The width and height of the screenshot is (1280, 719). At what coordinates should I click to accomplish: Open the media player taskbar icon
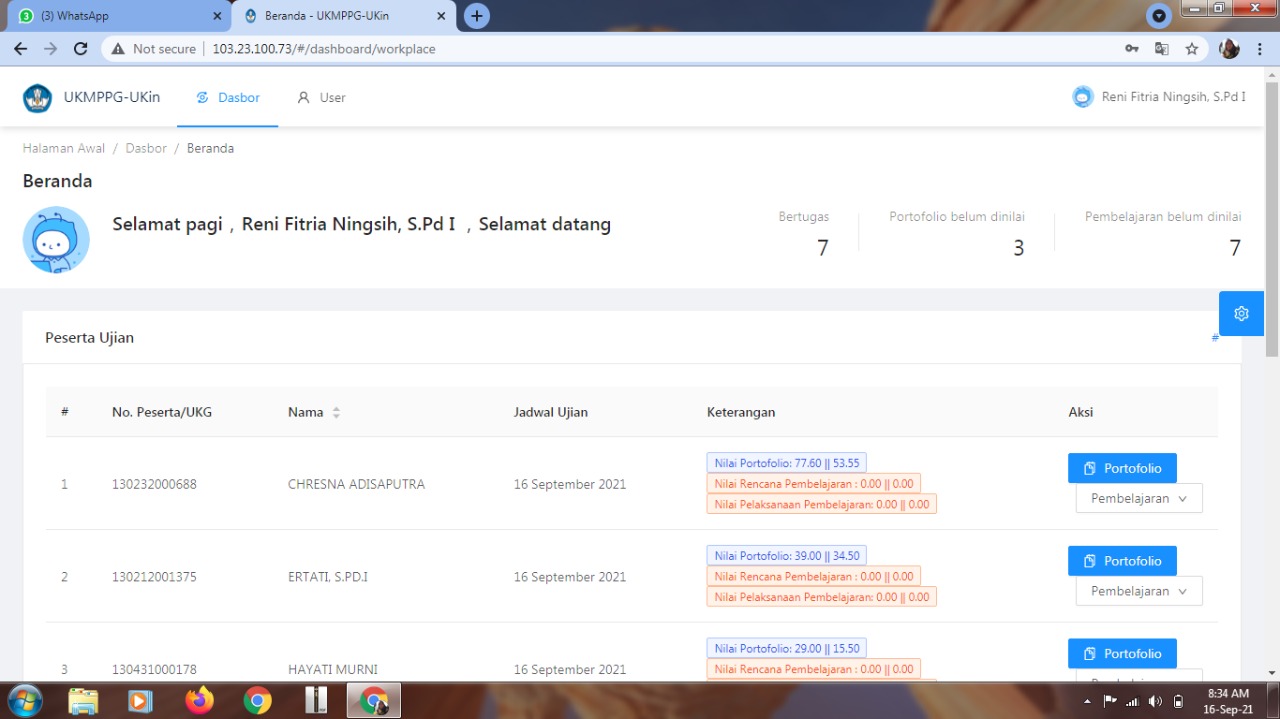[141, 701]
